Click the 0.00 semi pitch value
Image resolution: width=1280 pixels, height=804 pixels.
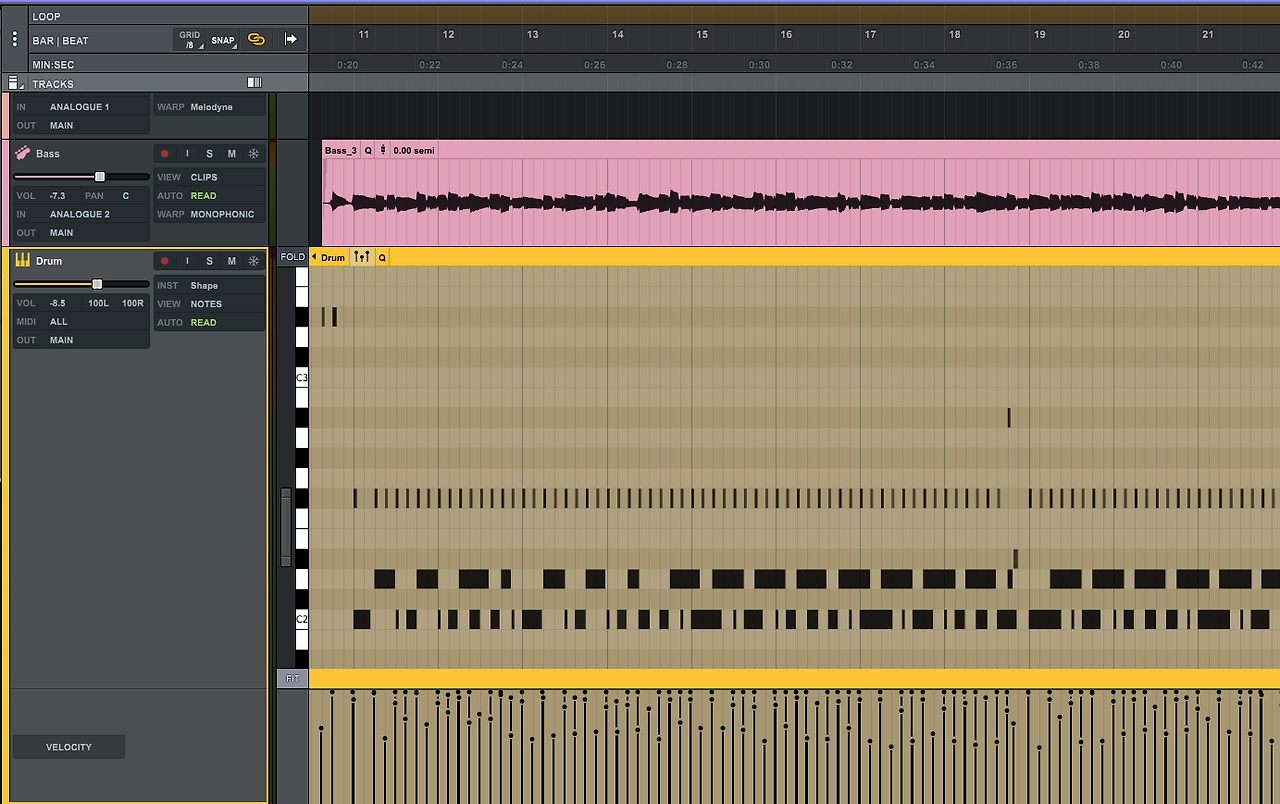click(414, 150)
